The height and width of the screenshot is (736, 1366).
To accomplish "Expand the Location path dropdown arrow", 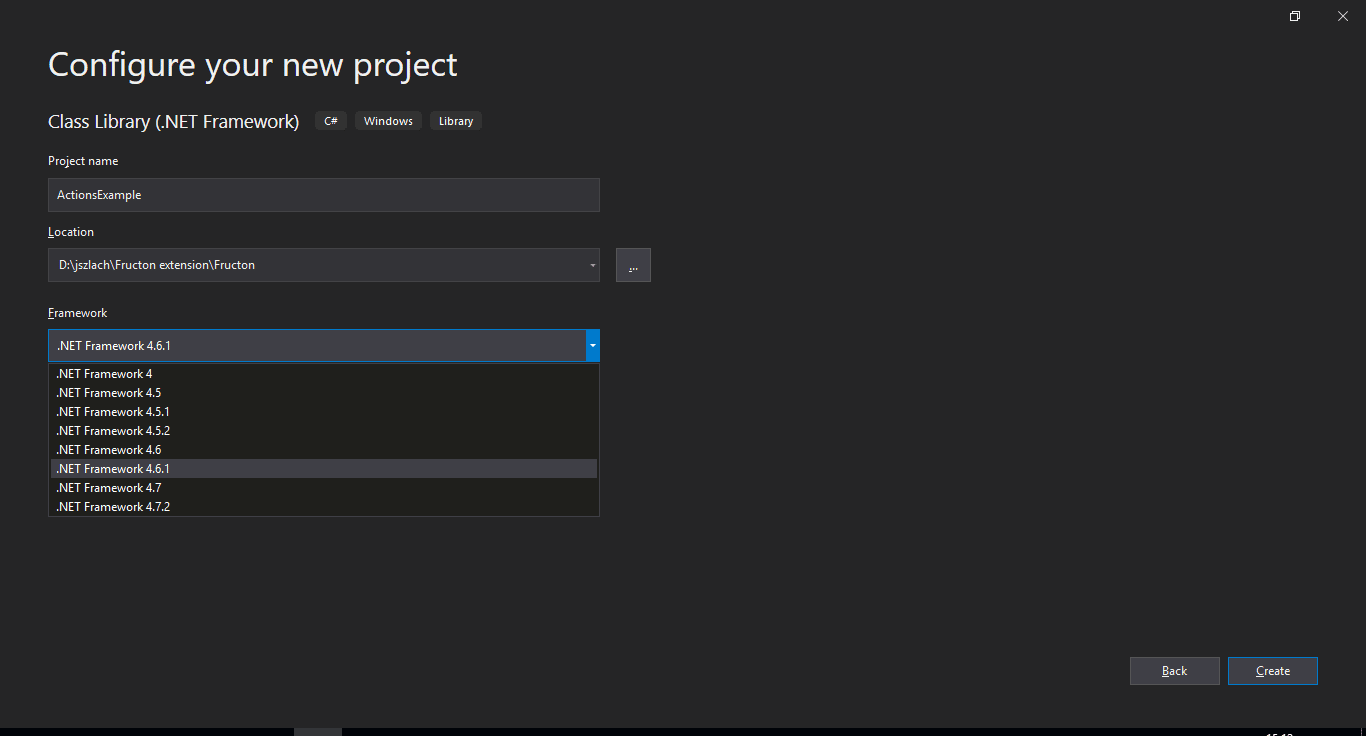I will pos(593,265).
